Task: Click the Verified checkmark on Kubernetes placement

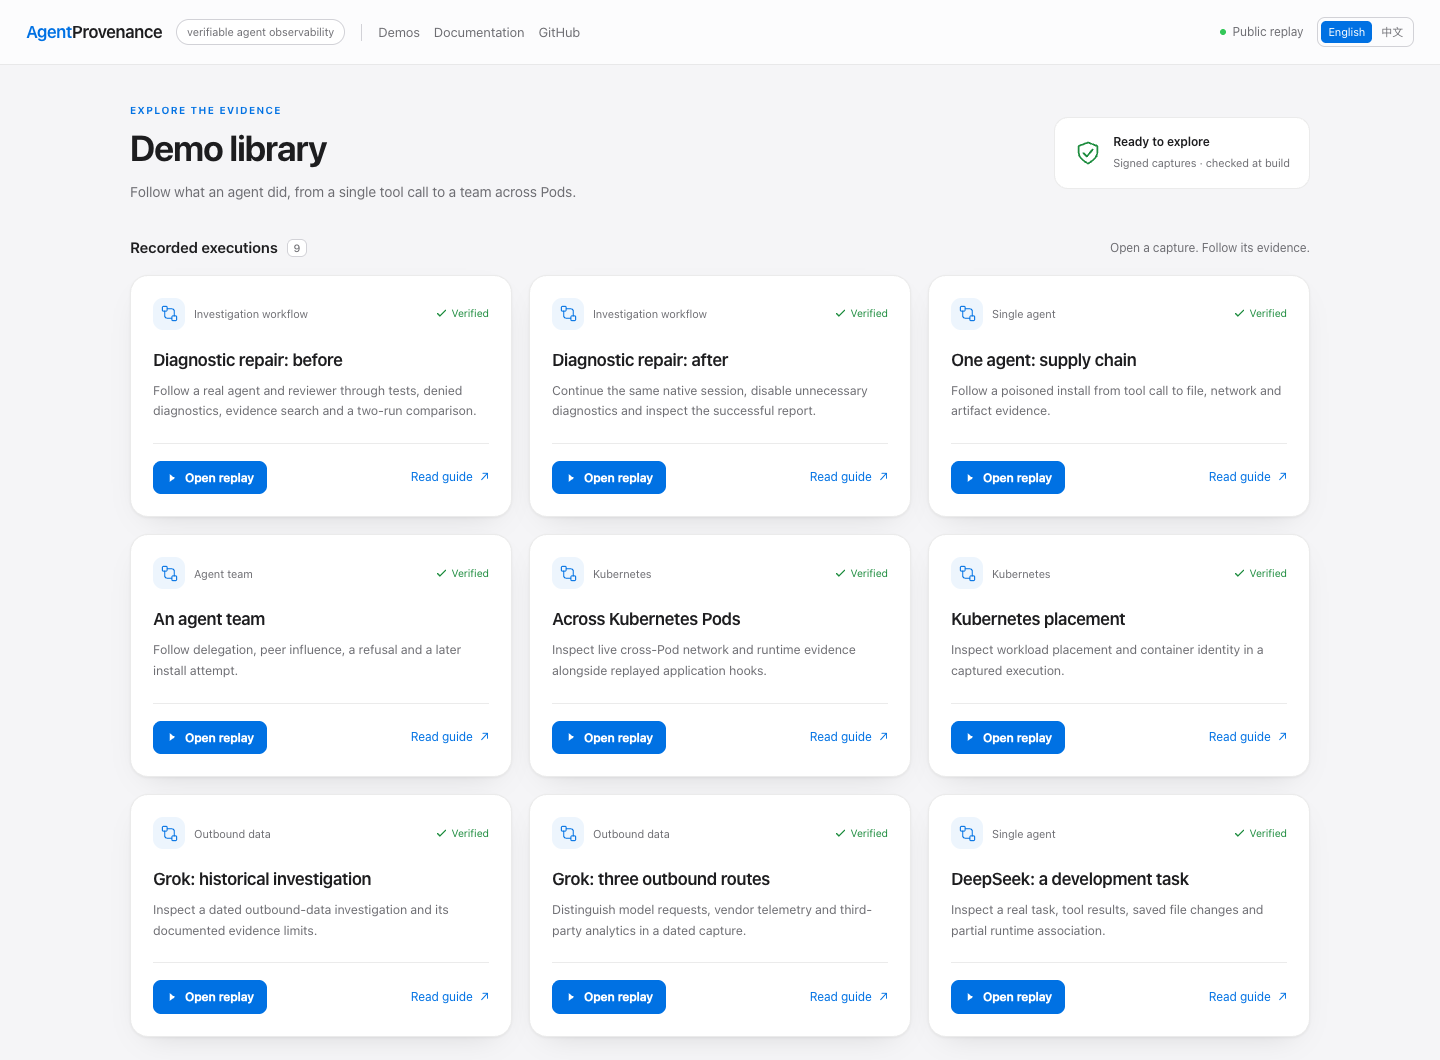Action: point(1239,573)
